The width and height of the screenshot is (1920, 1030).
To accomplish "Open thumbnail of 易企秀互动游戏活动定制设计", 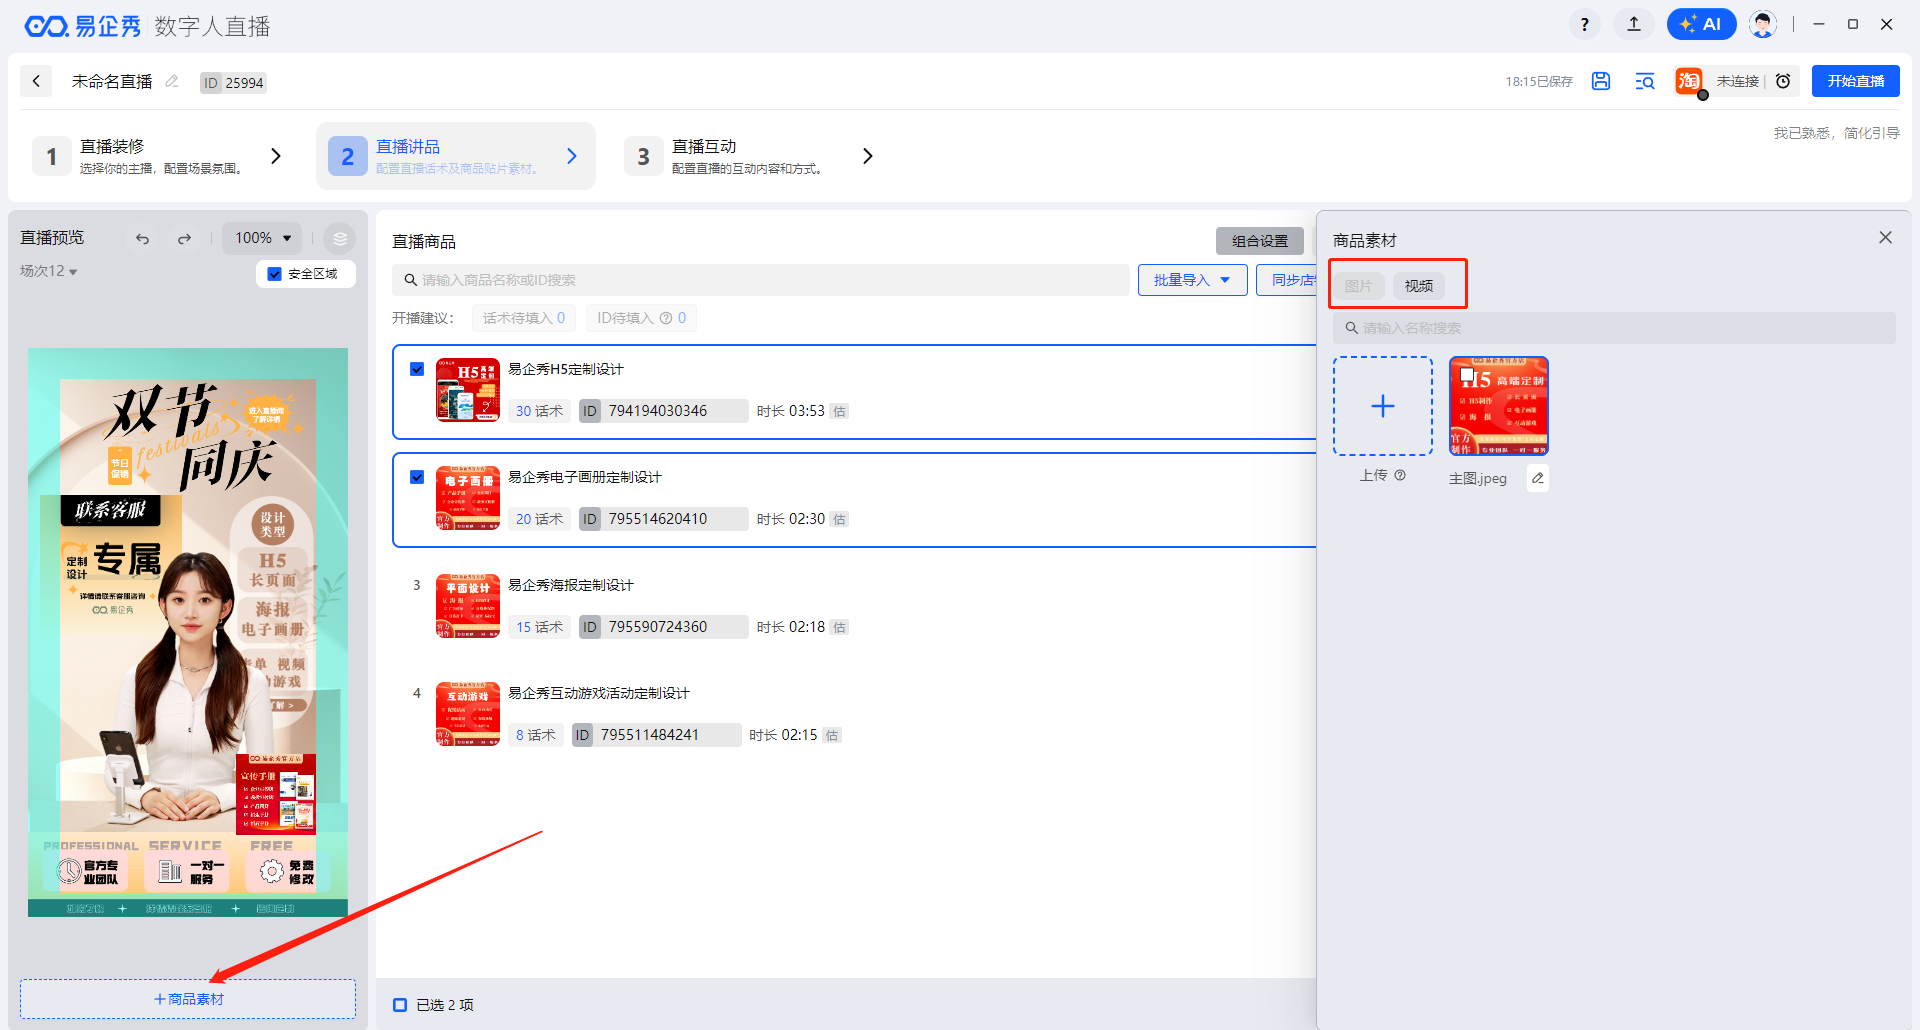I will click(468, 714).
